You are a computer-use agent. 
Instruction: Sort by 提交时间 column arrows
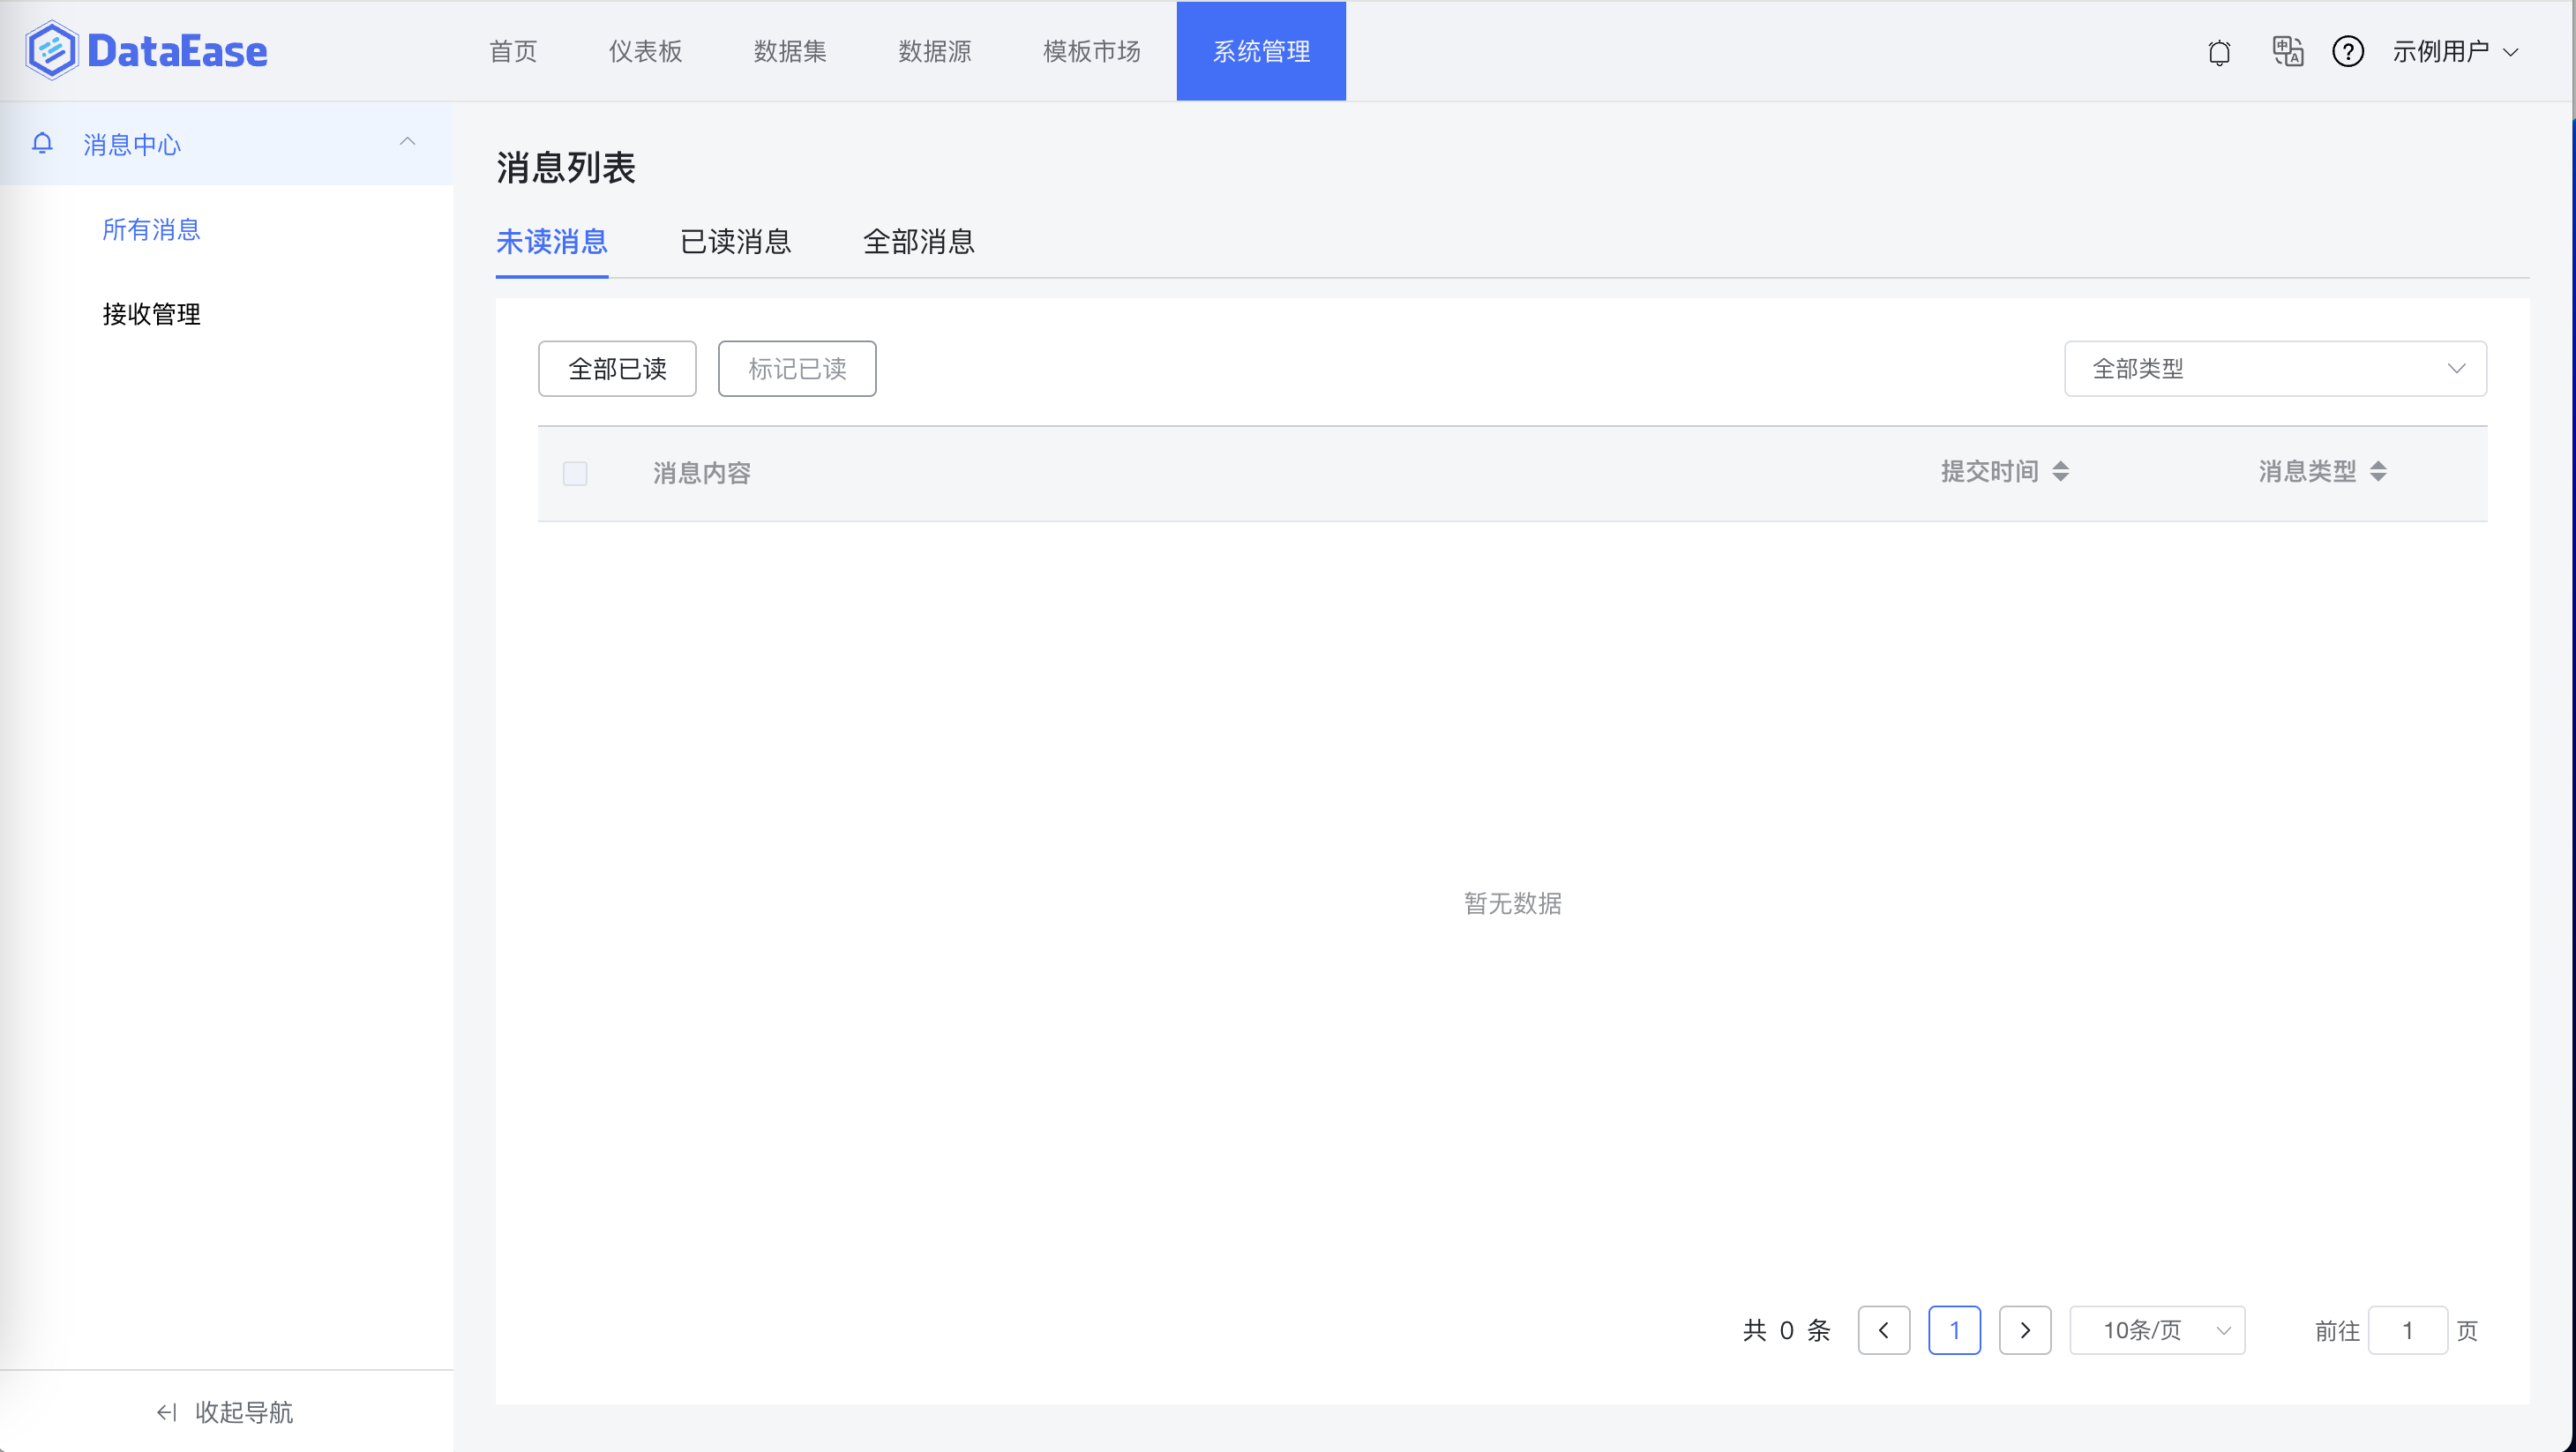2061,471
